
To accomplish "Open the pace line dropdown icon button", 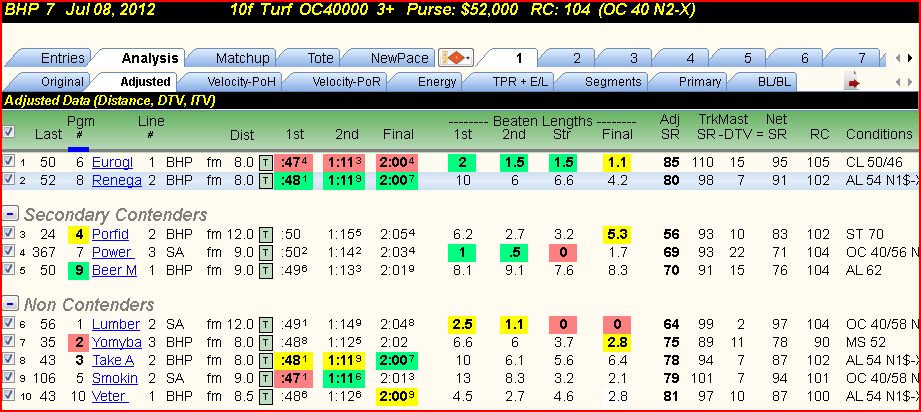I will [x=456, y=58].
